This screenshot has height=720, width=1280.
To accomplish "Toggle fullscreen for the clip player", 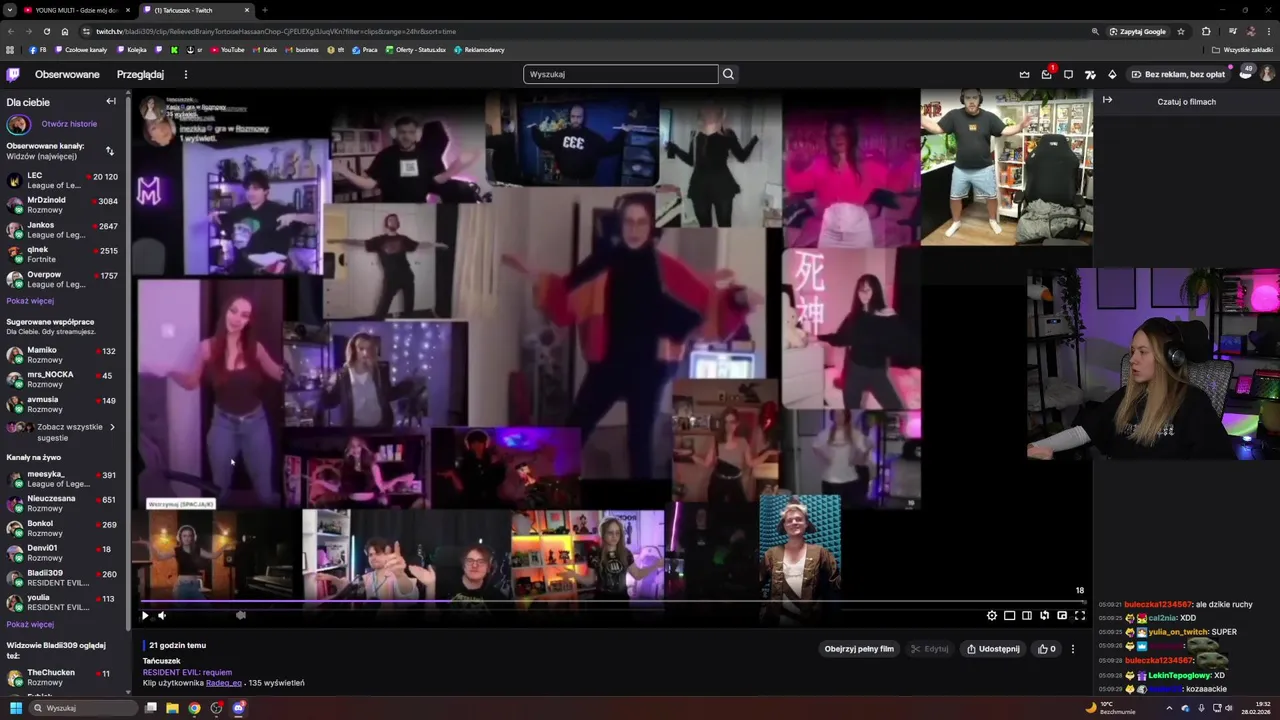I will click(1080, 616).
